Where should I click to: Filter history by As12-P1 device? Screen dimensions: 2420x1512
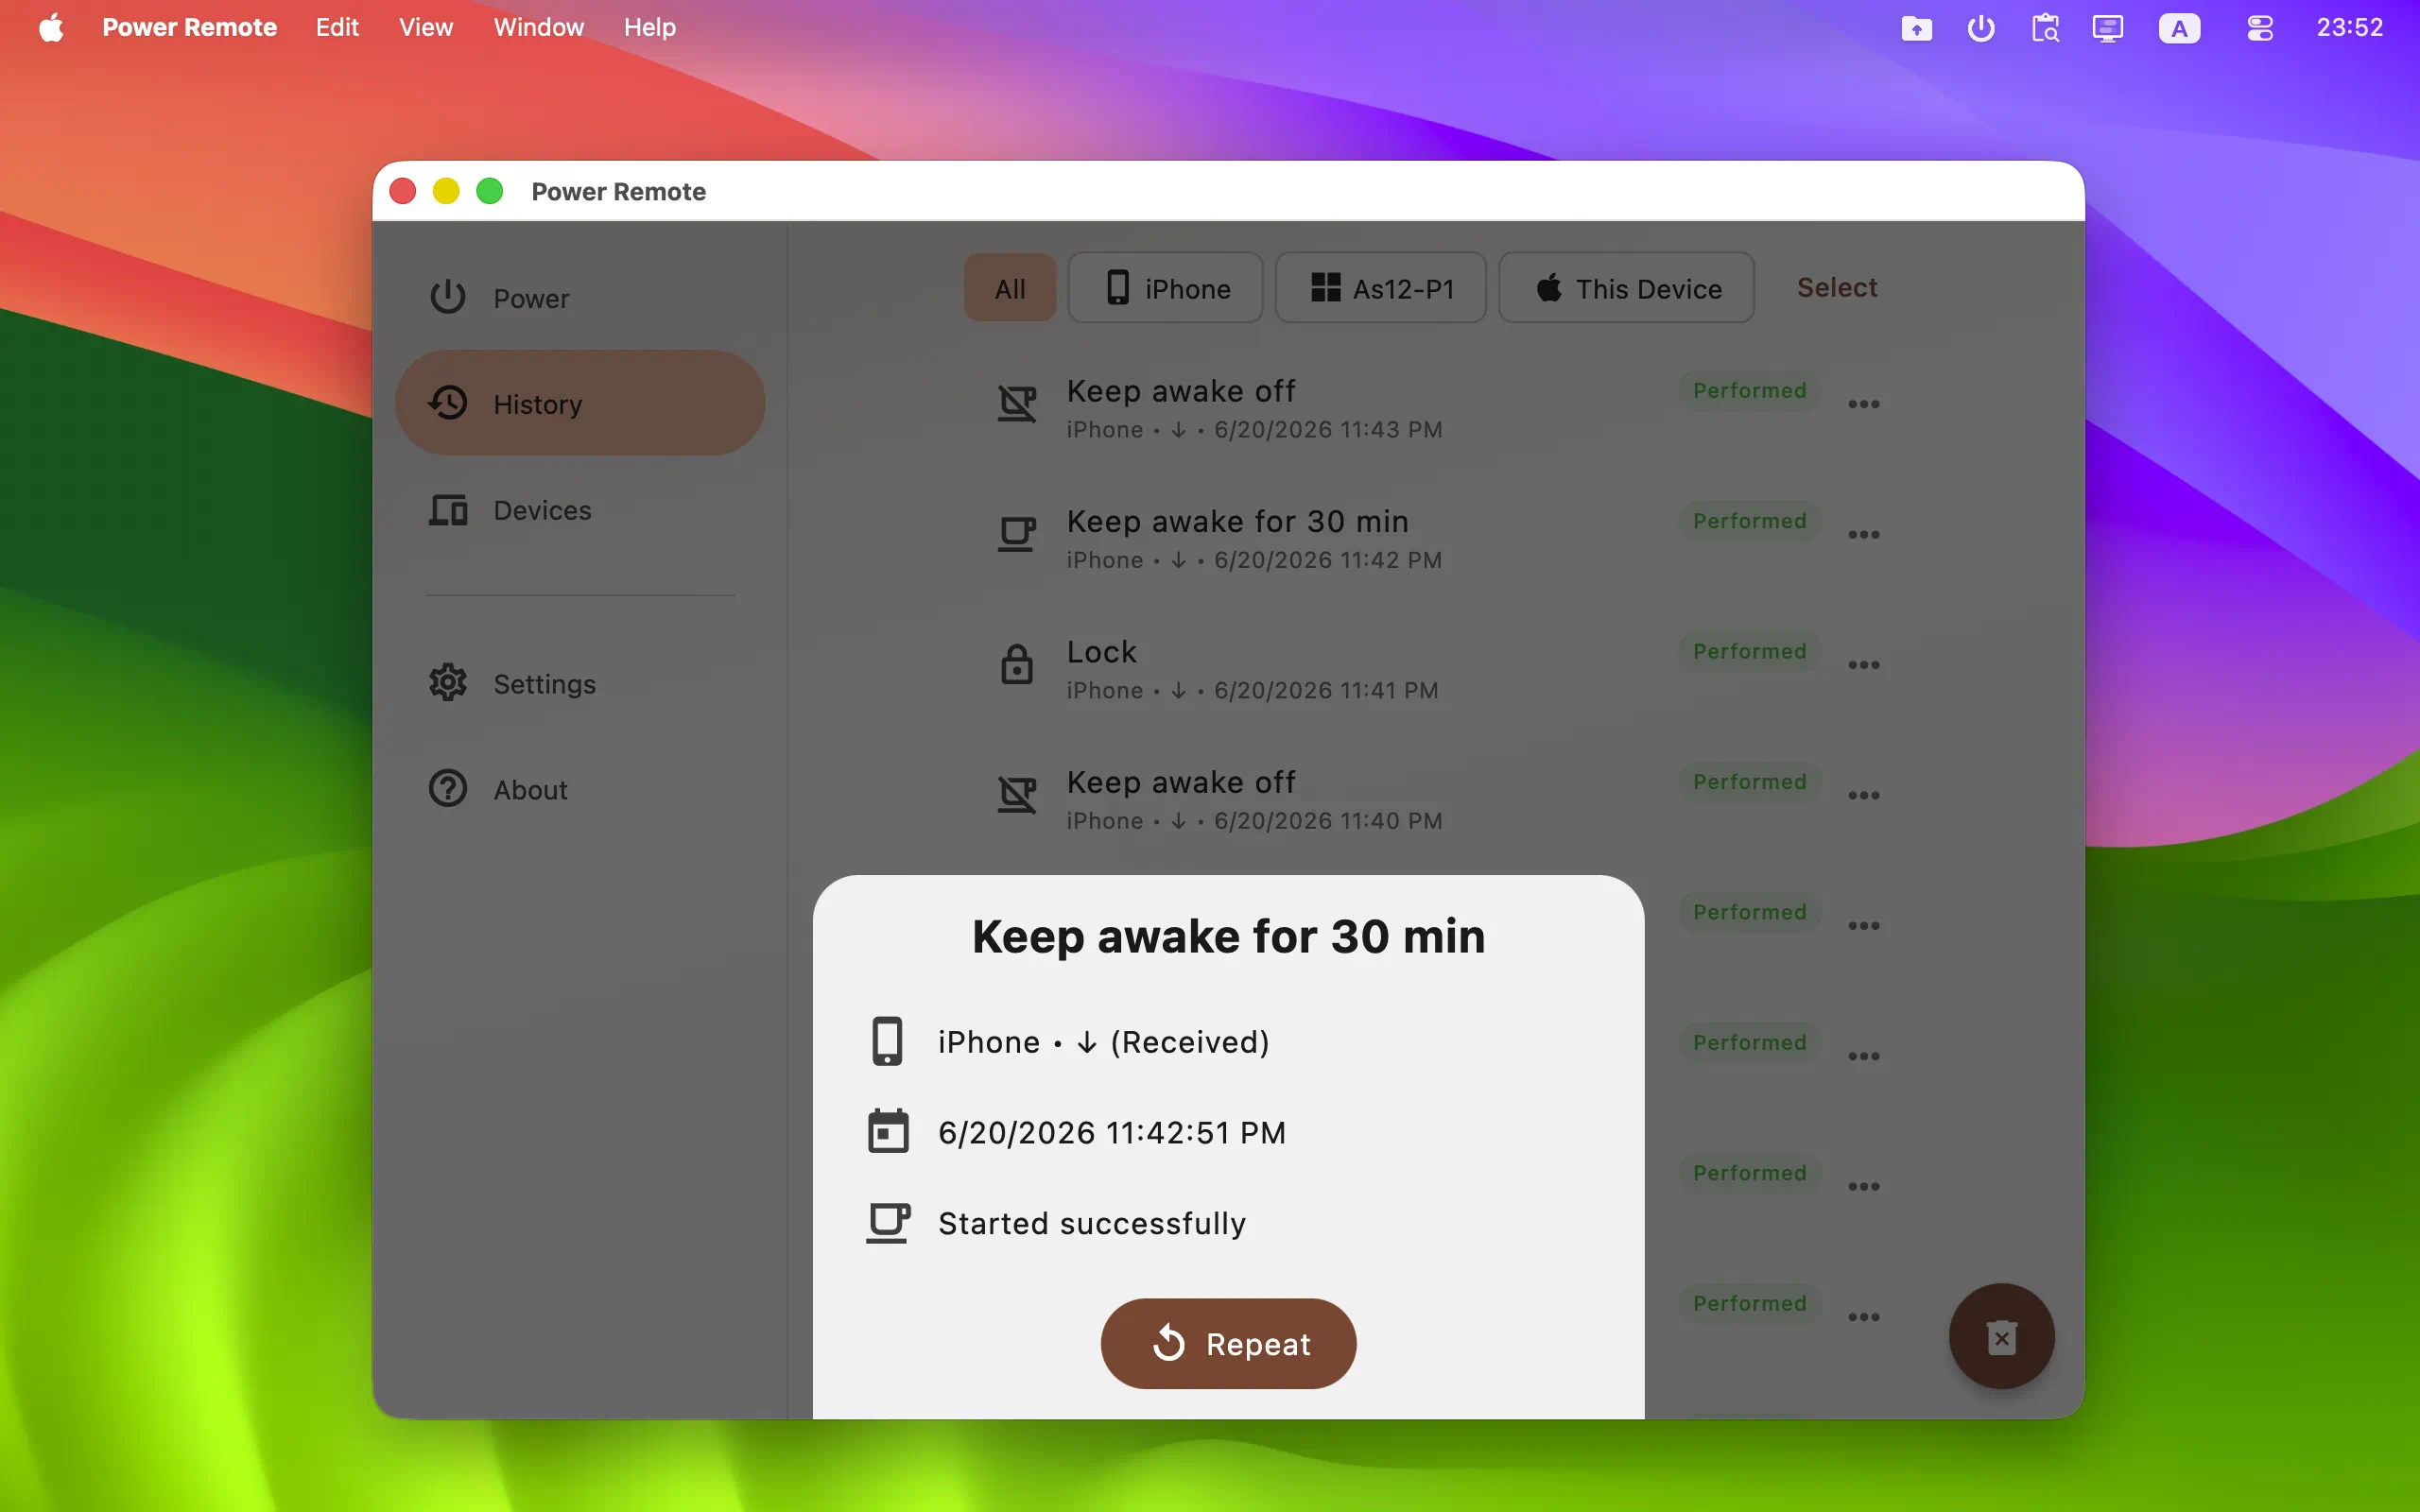1381,288
